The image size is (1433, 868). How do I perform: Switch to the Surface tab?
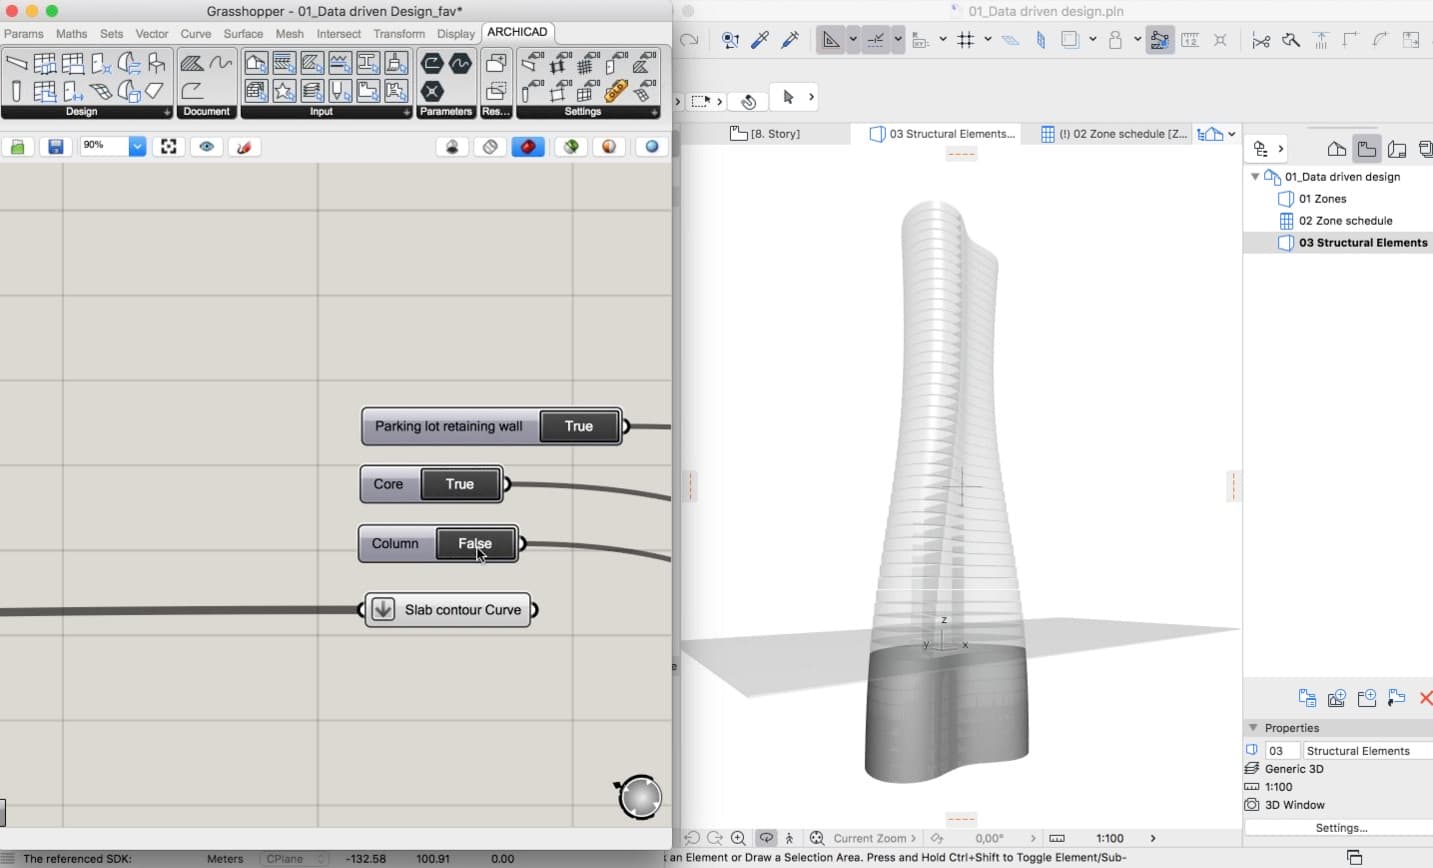[243, 34]
